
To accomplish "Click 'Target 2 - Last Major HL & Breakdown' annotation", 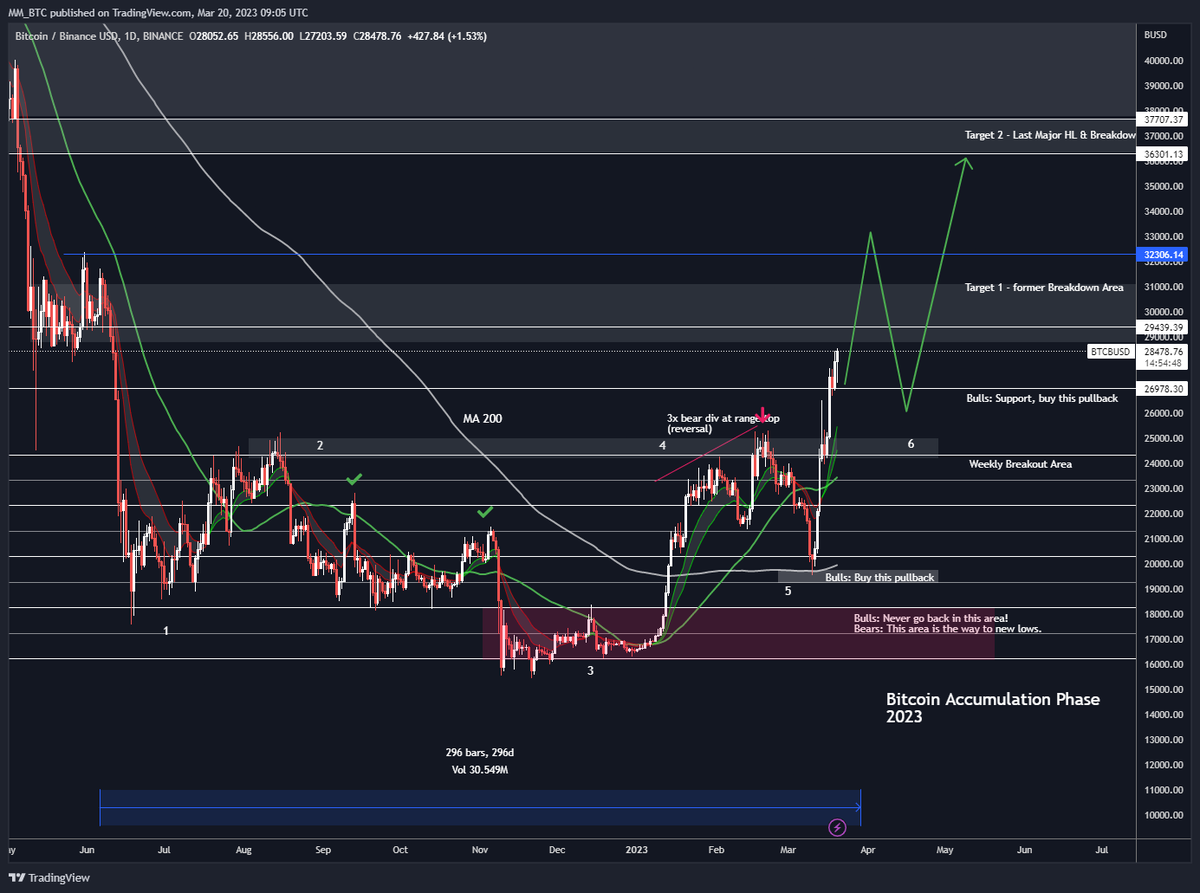I will coord(1050,135).
